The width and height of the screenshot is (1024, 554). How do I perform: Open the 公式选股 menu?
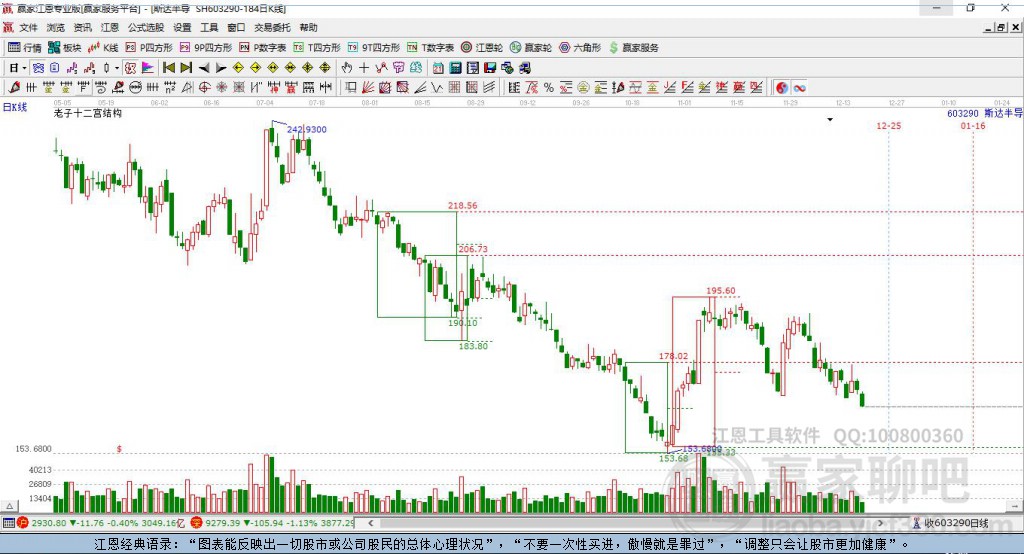[146, 27]
